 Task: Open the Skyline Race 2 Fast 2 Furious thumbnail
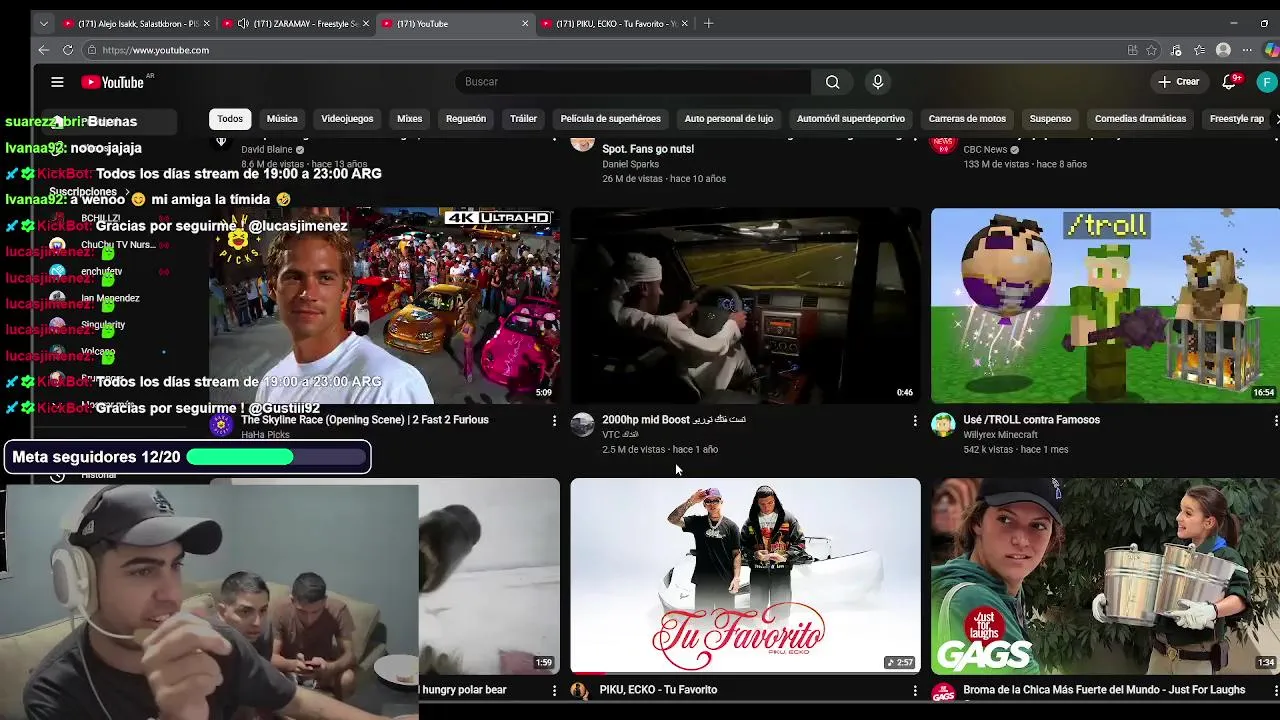tap(384, 305)
